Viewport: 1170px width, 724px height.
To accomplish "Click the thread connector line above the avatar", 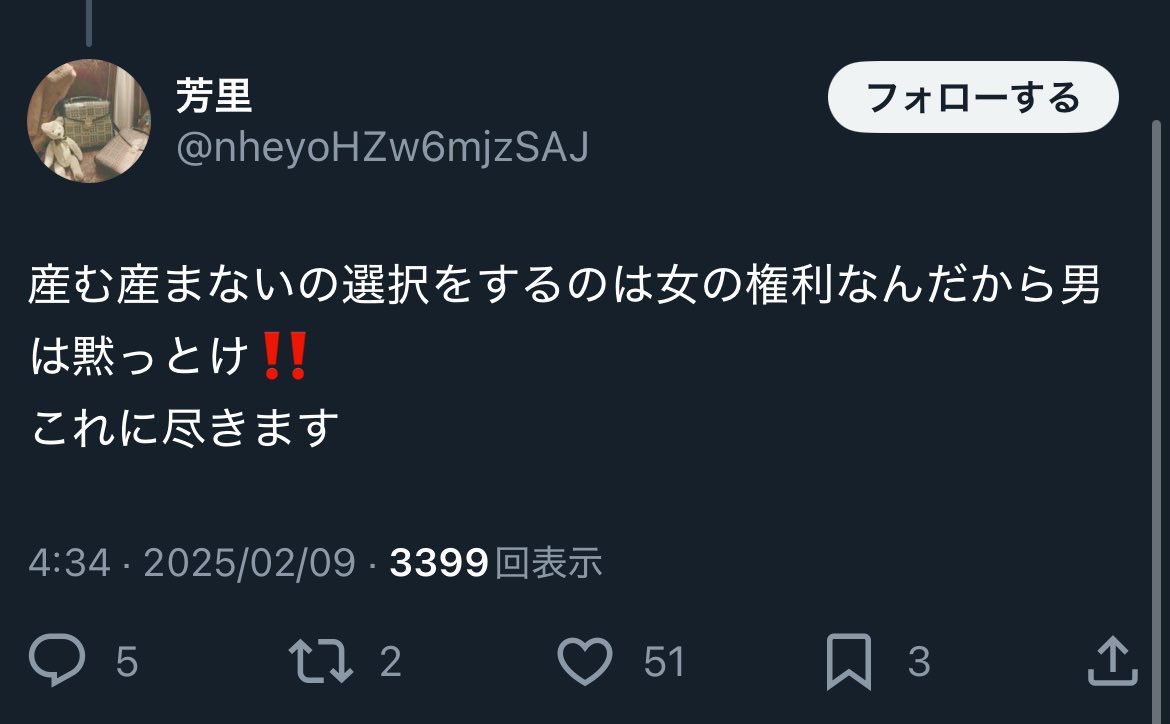I will point(89,22).
